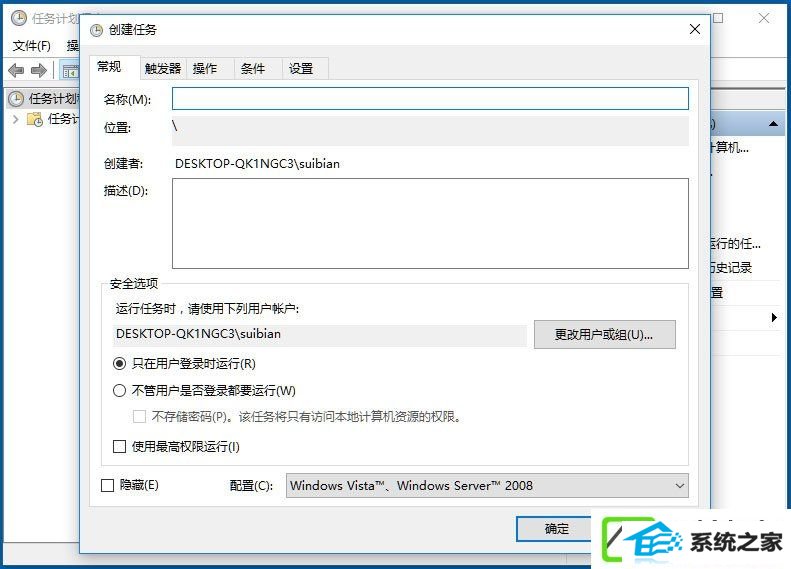Click the 更改用户或组 button

(x=604, y=334)
